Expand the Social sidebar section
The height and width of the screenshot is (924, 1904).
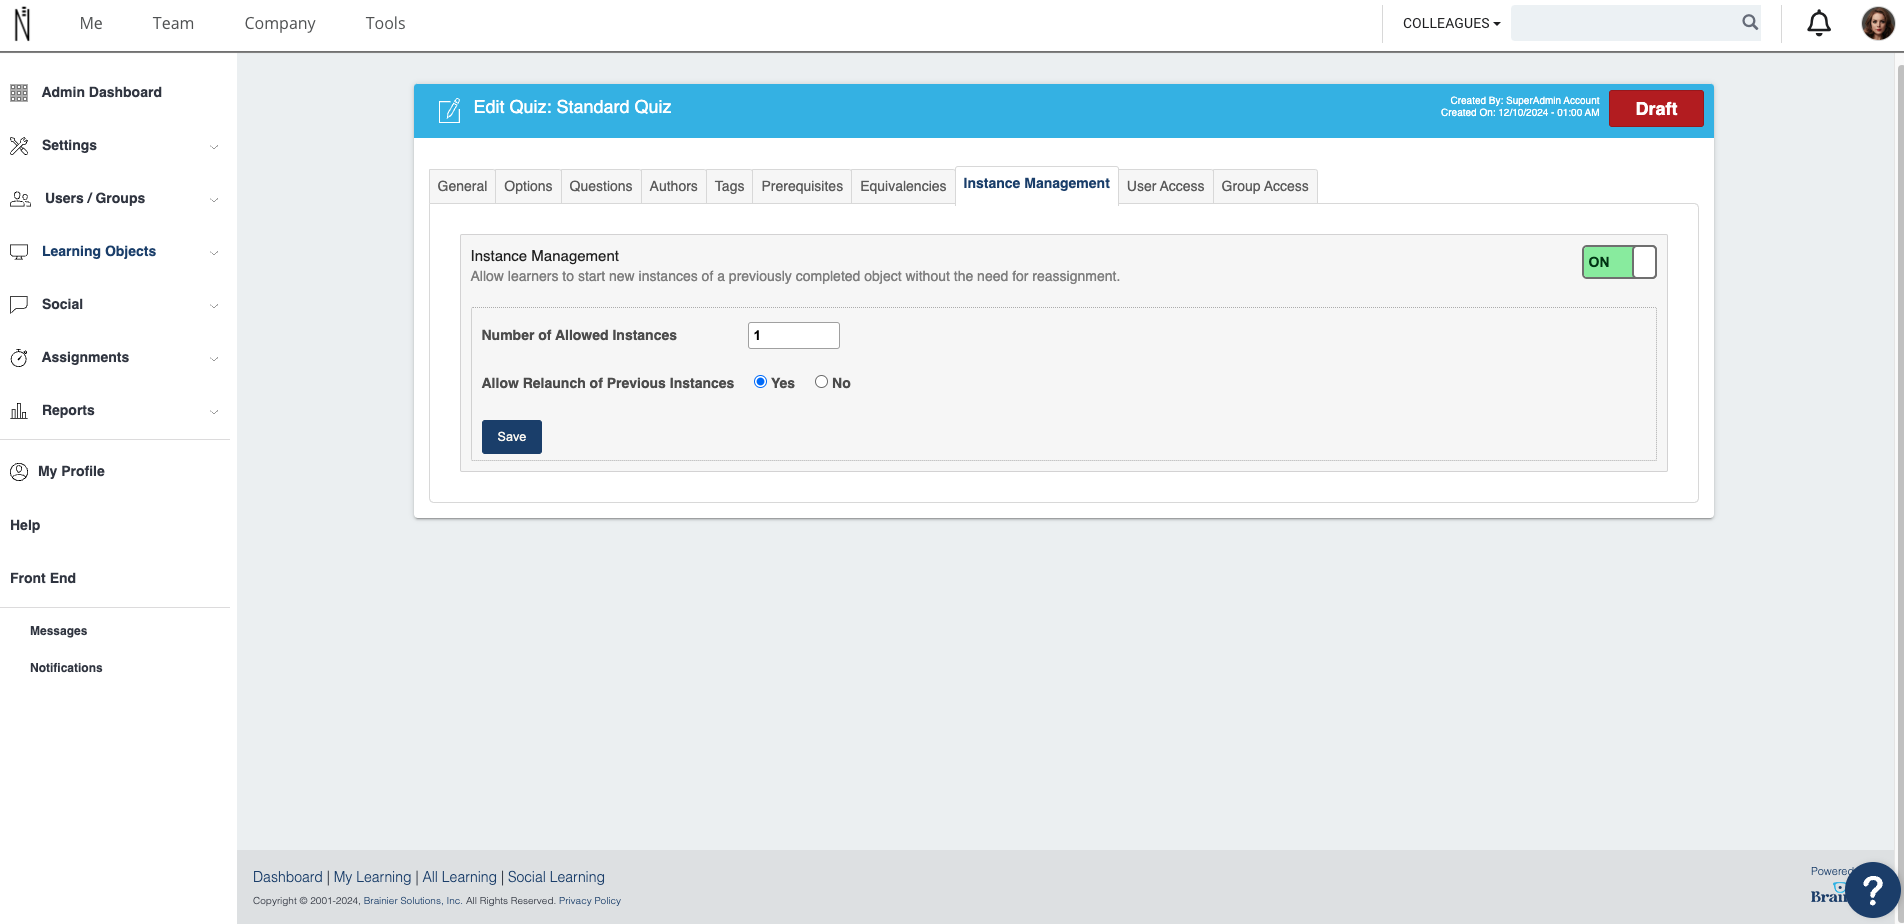click(214, 306)
